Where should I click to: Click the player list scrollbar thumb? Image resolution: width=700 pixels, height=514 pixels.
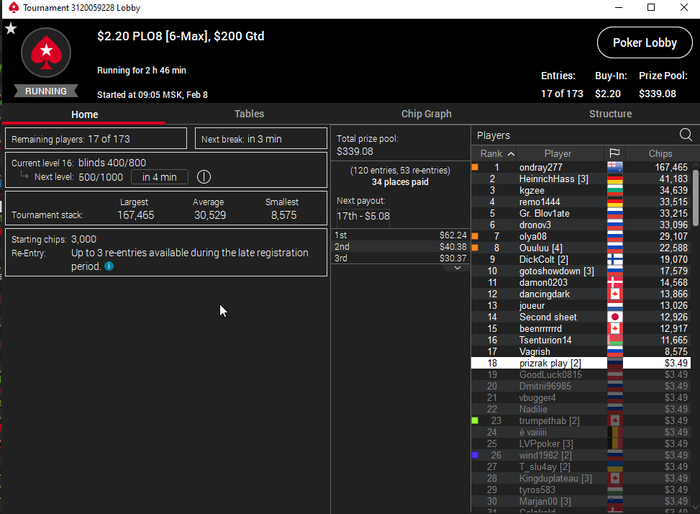(696, 196)
